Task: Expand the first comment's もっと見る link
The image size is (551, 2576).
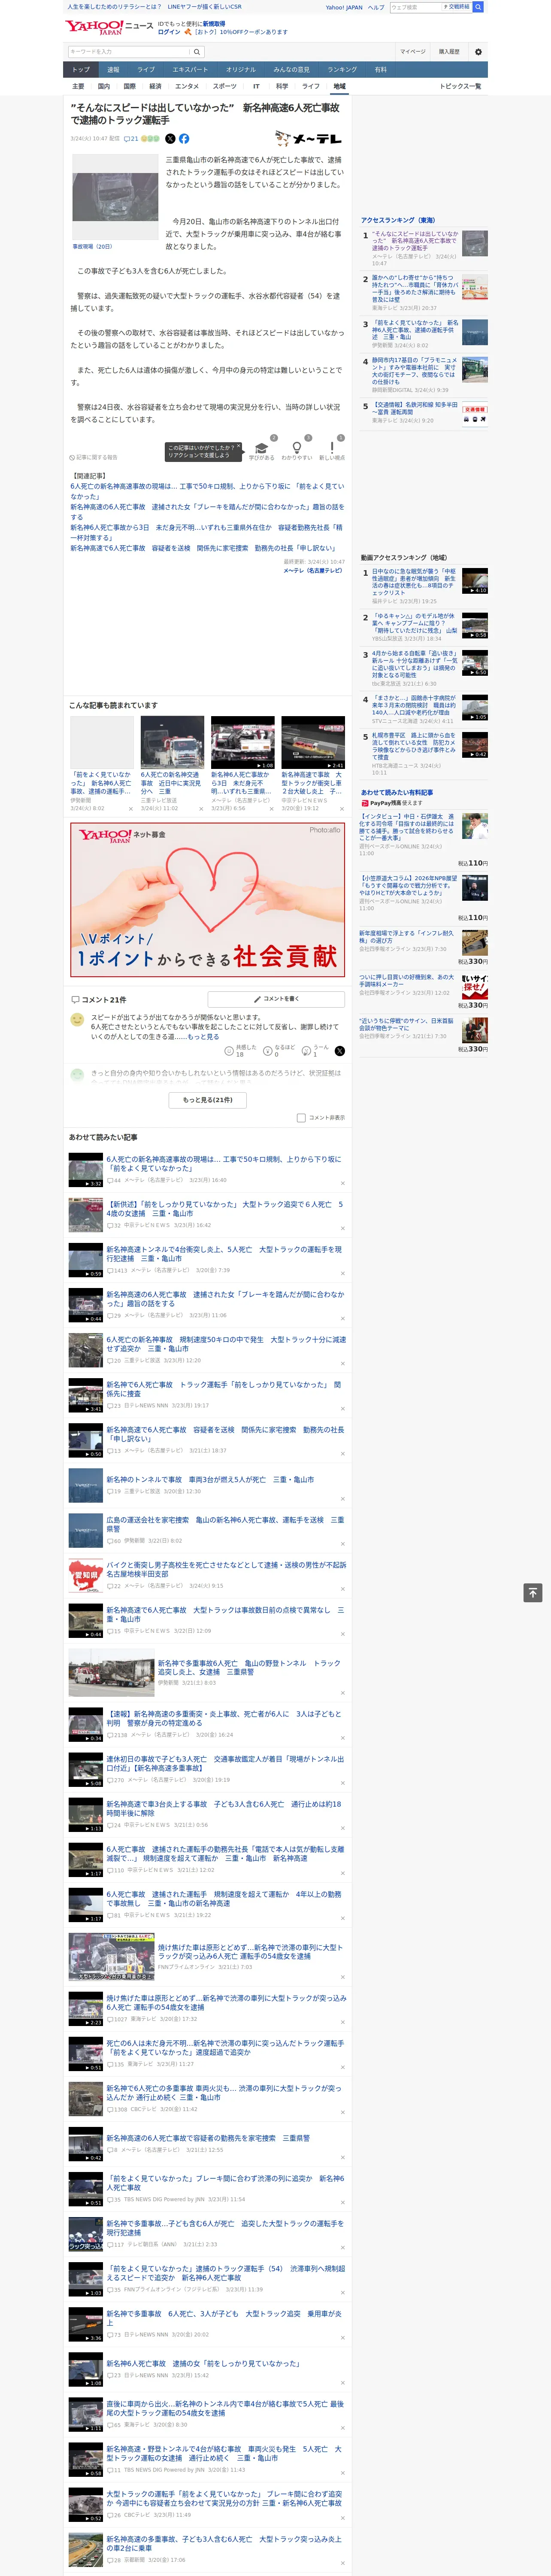Action: click(203, 1037)
